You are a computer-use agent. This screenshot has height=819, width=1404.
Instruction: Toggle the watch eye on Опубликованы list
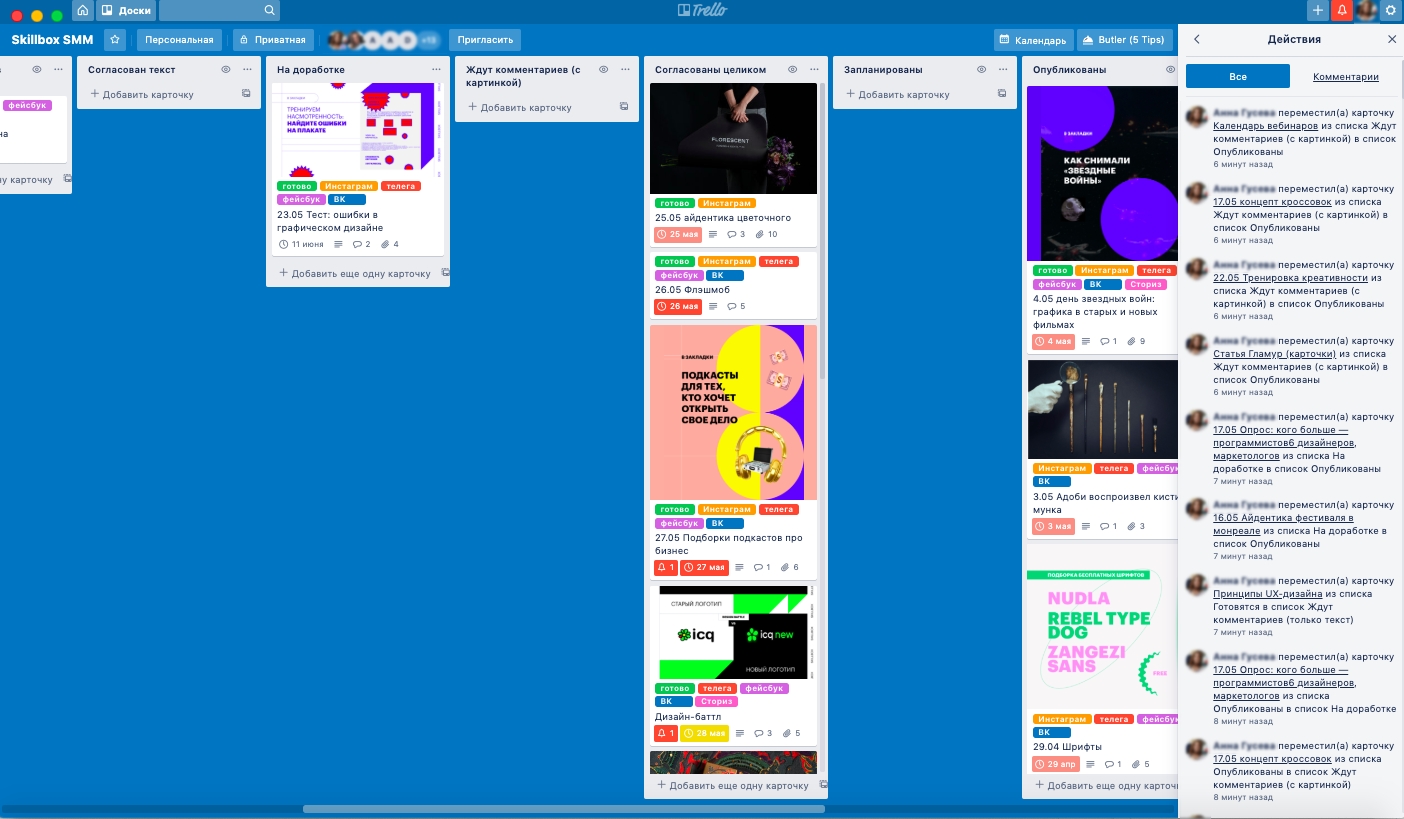click(x=1170, y=69)
